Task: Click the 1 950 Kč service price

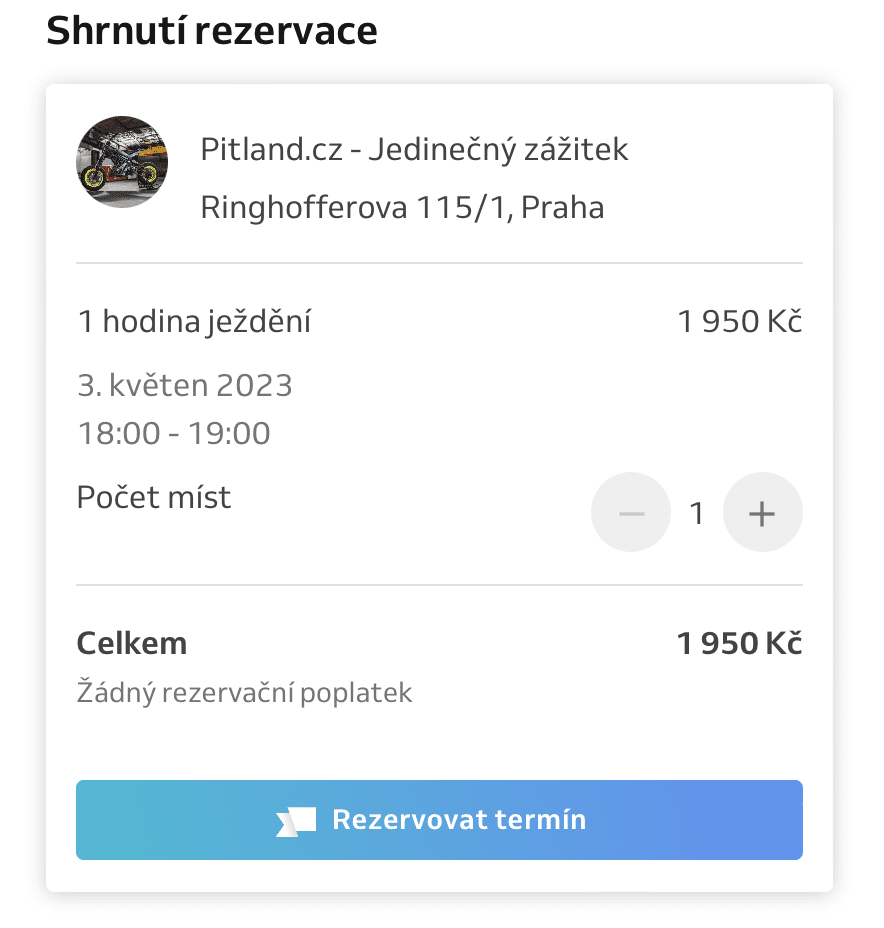Action: pyautogui.click(x=740, y=322)
